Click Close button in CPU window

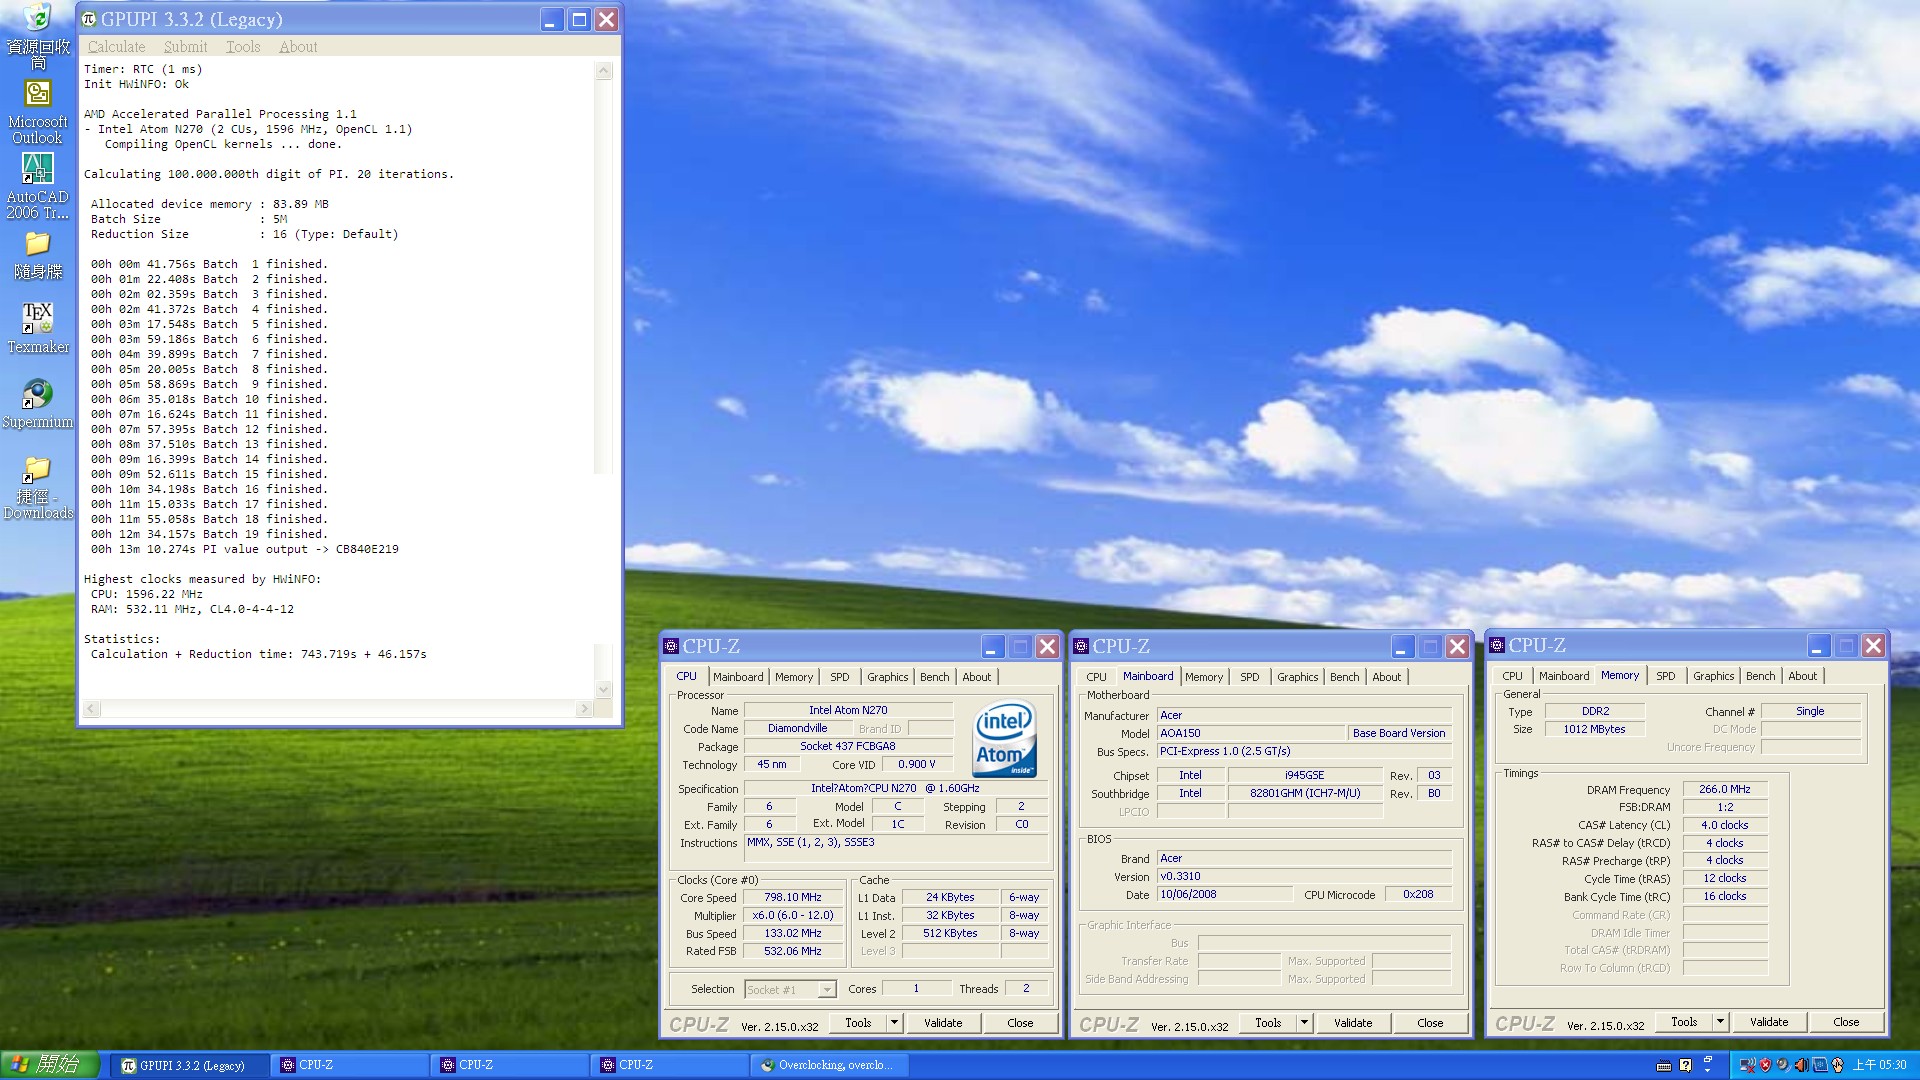pyautogui.click(x=1020, y=1023)
